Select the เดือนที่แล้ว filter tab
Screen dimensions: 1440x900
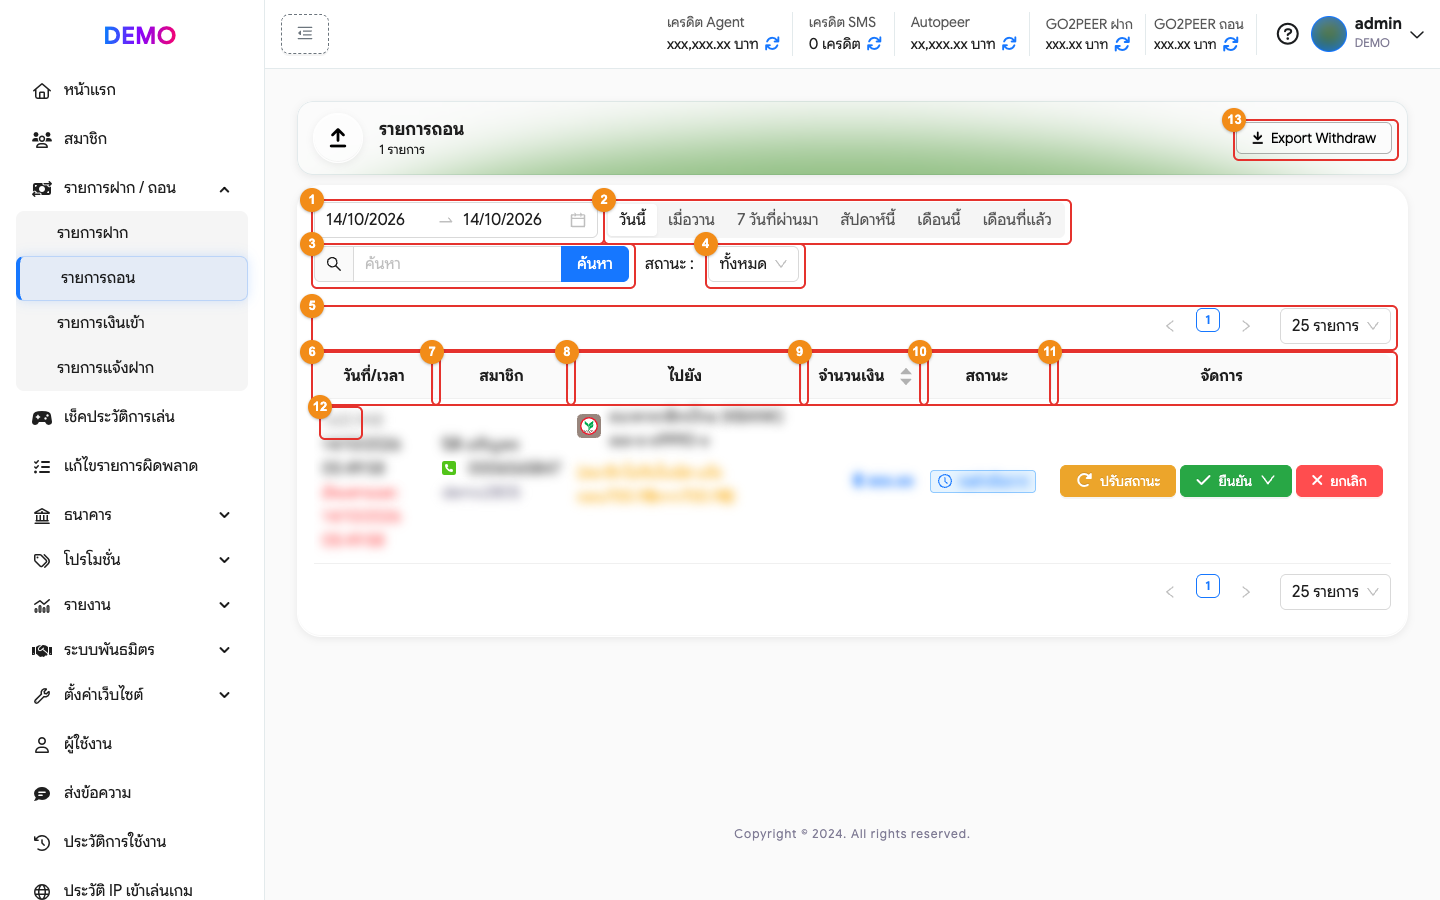tap(1017, 219)
